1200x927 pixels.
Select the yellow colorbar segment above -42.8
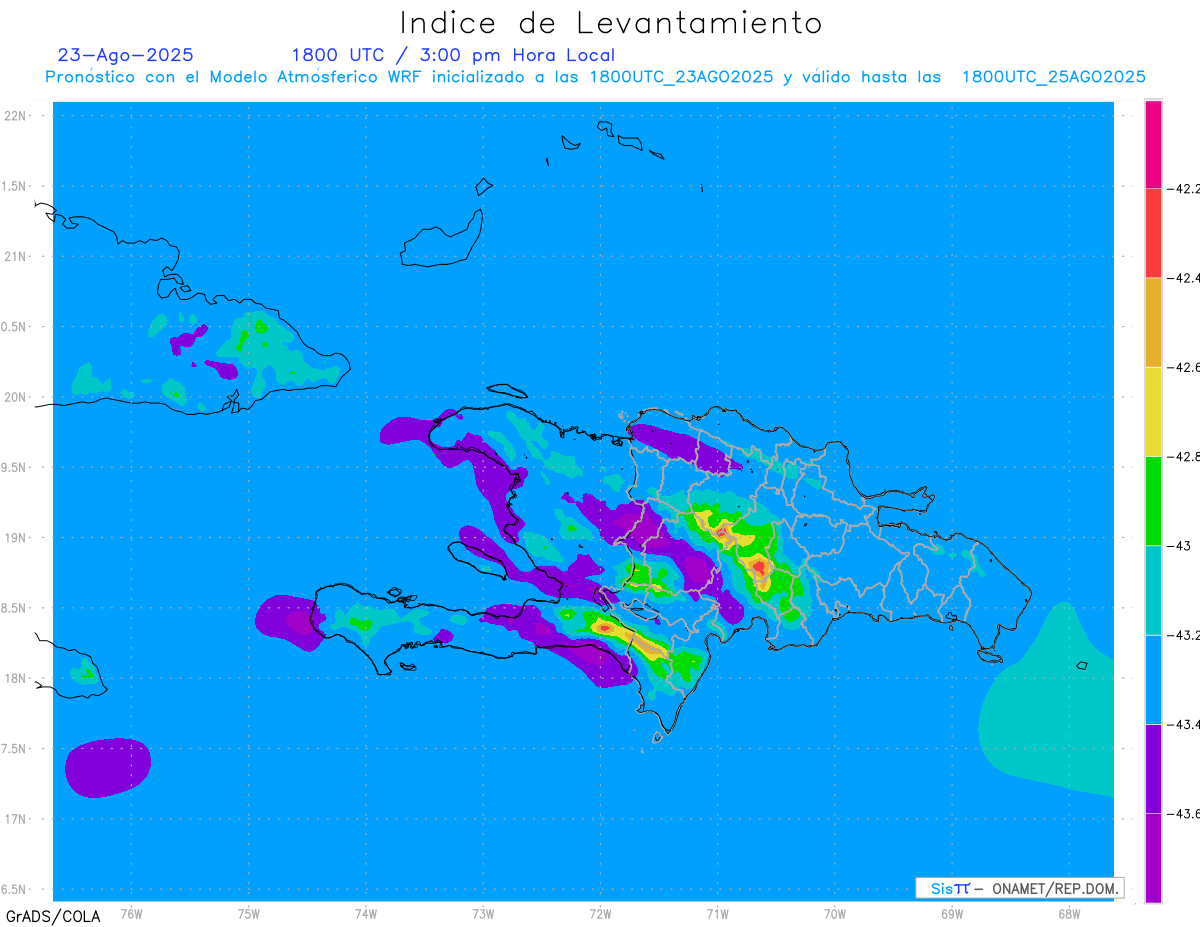[x=1153, y=411]
